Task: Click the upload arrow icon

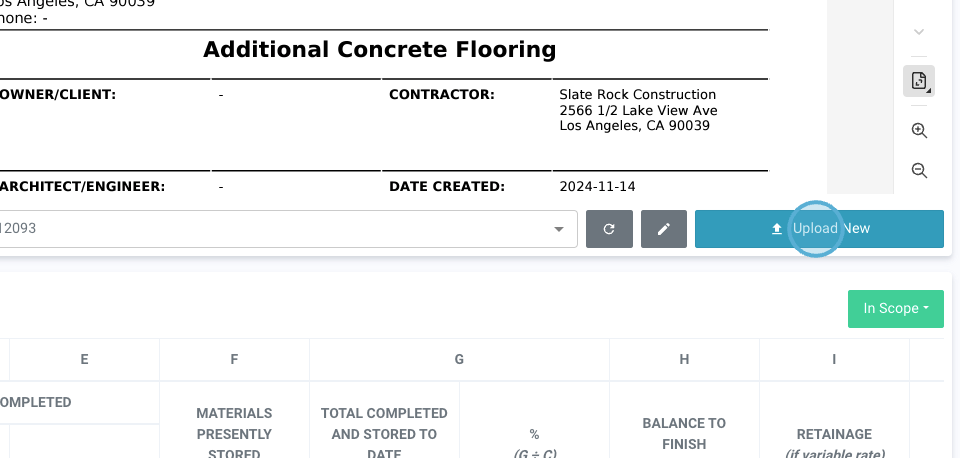Action: tap(777, 229)
